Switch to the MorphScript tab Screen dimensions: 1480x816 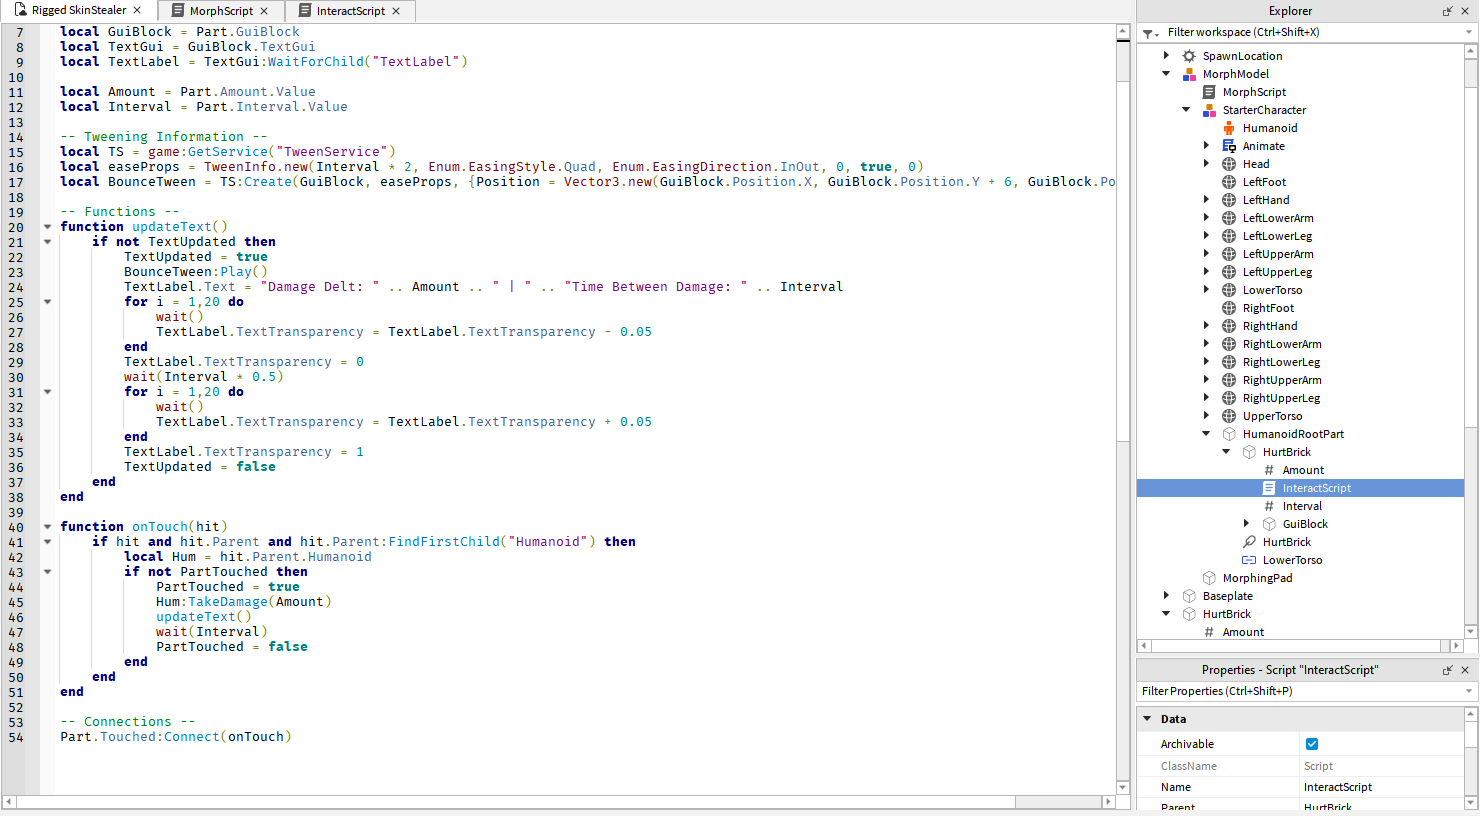click(221, 11)
